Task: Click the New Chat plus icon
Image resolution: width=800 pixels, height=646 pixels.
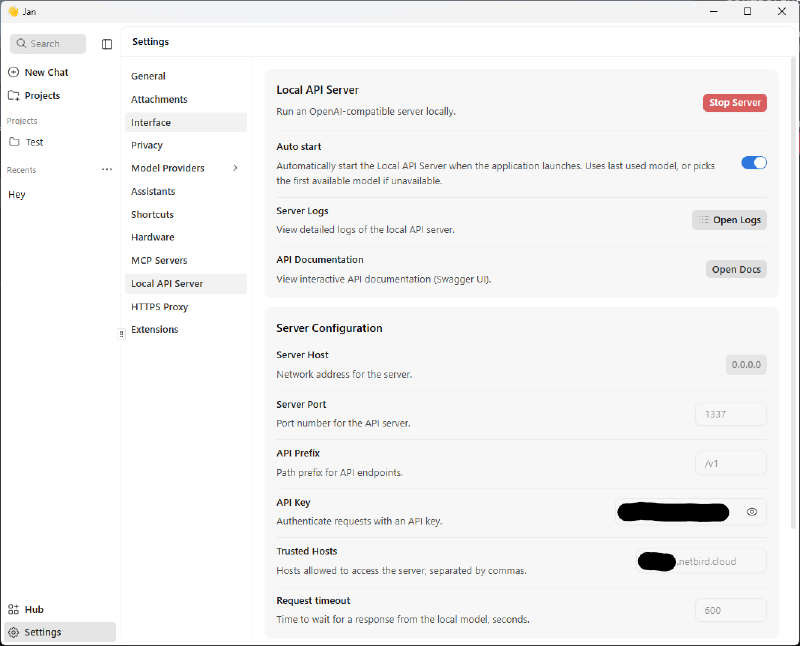Action: (14, 72)
